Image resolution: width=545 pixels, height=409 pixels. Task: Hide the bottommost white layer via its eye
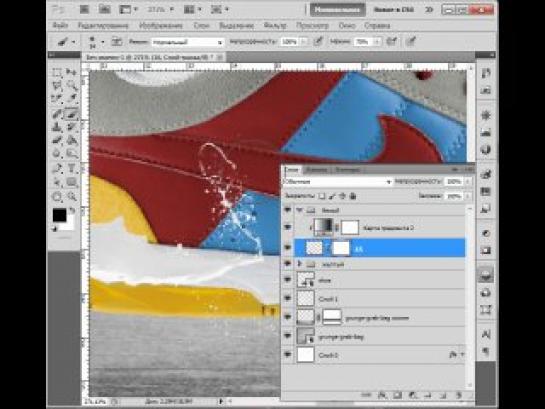(x=287, y=354)
